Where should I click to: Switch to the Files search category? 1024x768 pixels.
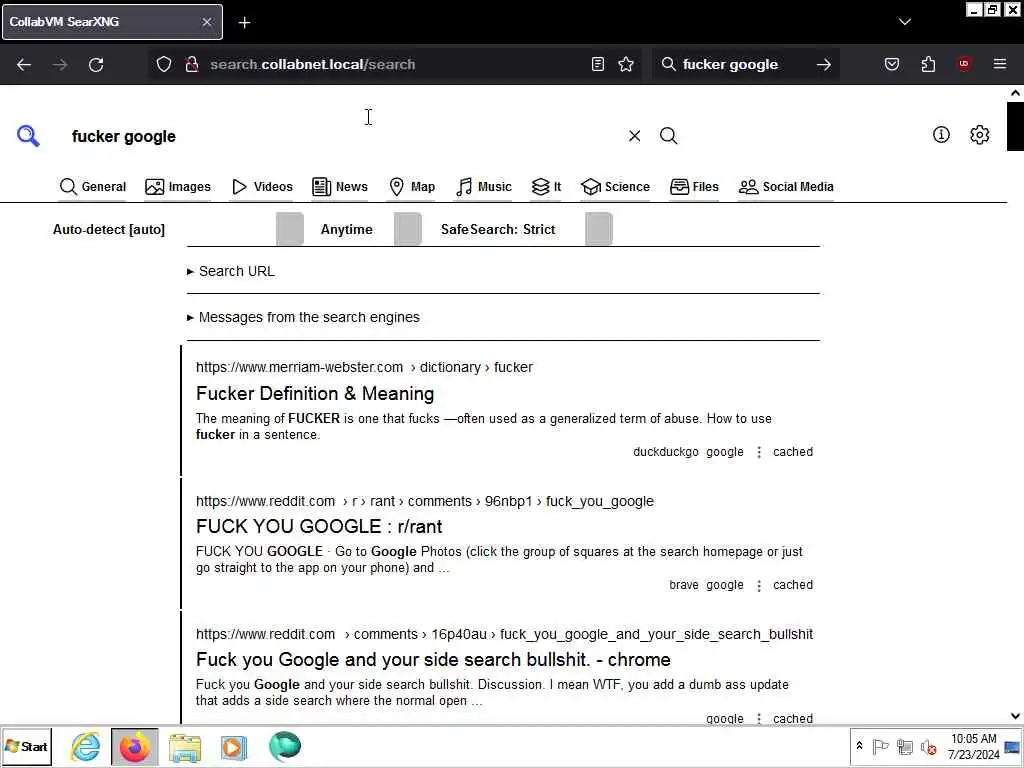694,187
